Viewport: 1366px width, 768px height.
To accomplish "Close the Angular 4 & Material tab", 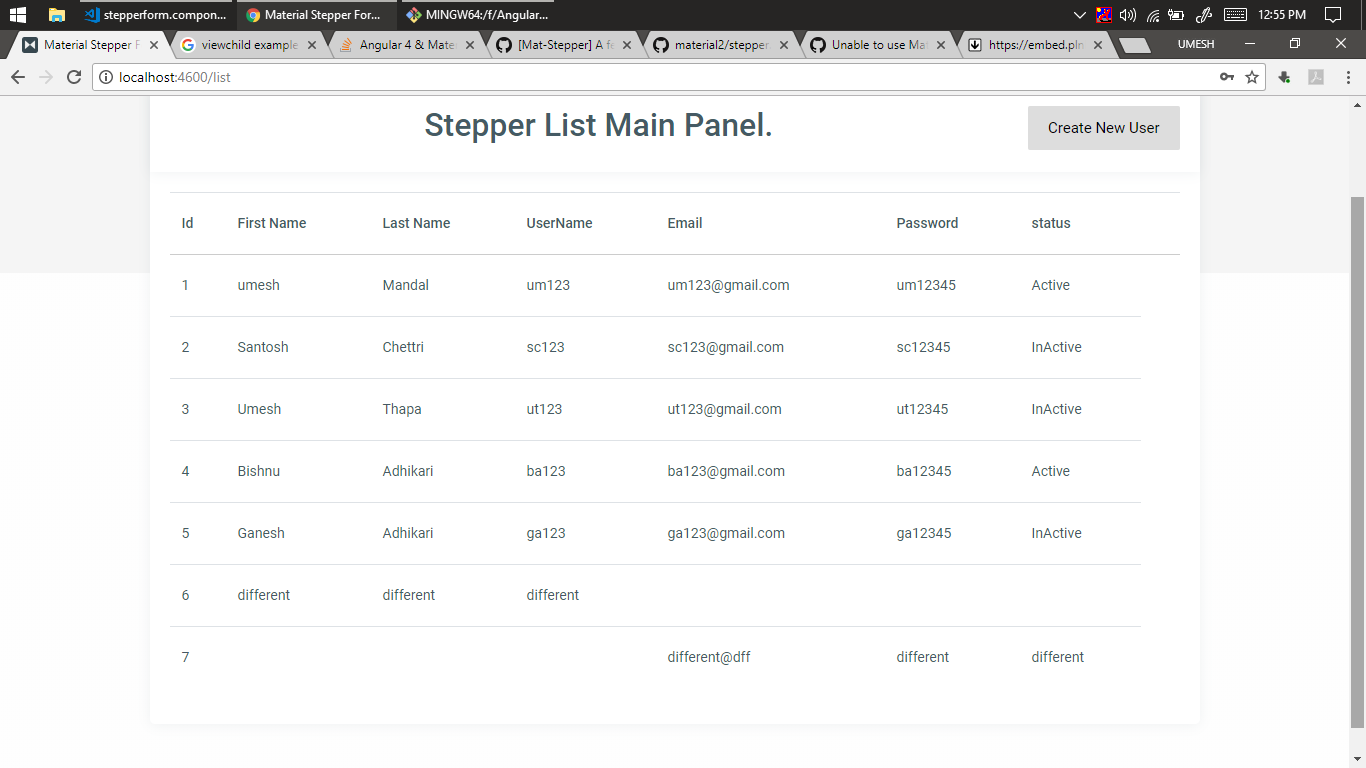I will pyautogui.click(x=470, y=45).
